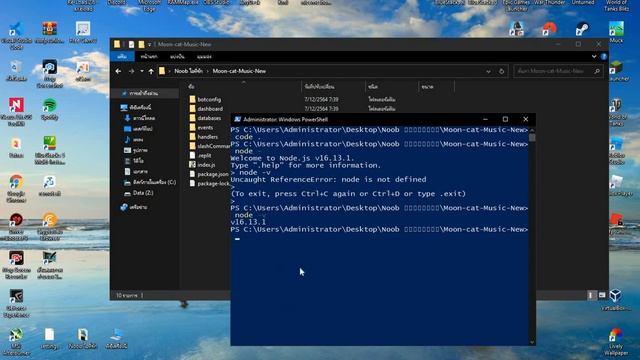
Task: Open the quick access toolbar dropdown arrow
Action: (149, 44)
